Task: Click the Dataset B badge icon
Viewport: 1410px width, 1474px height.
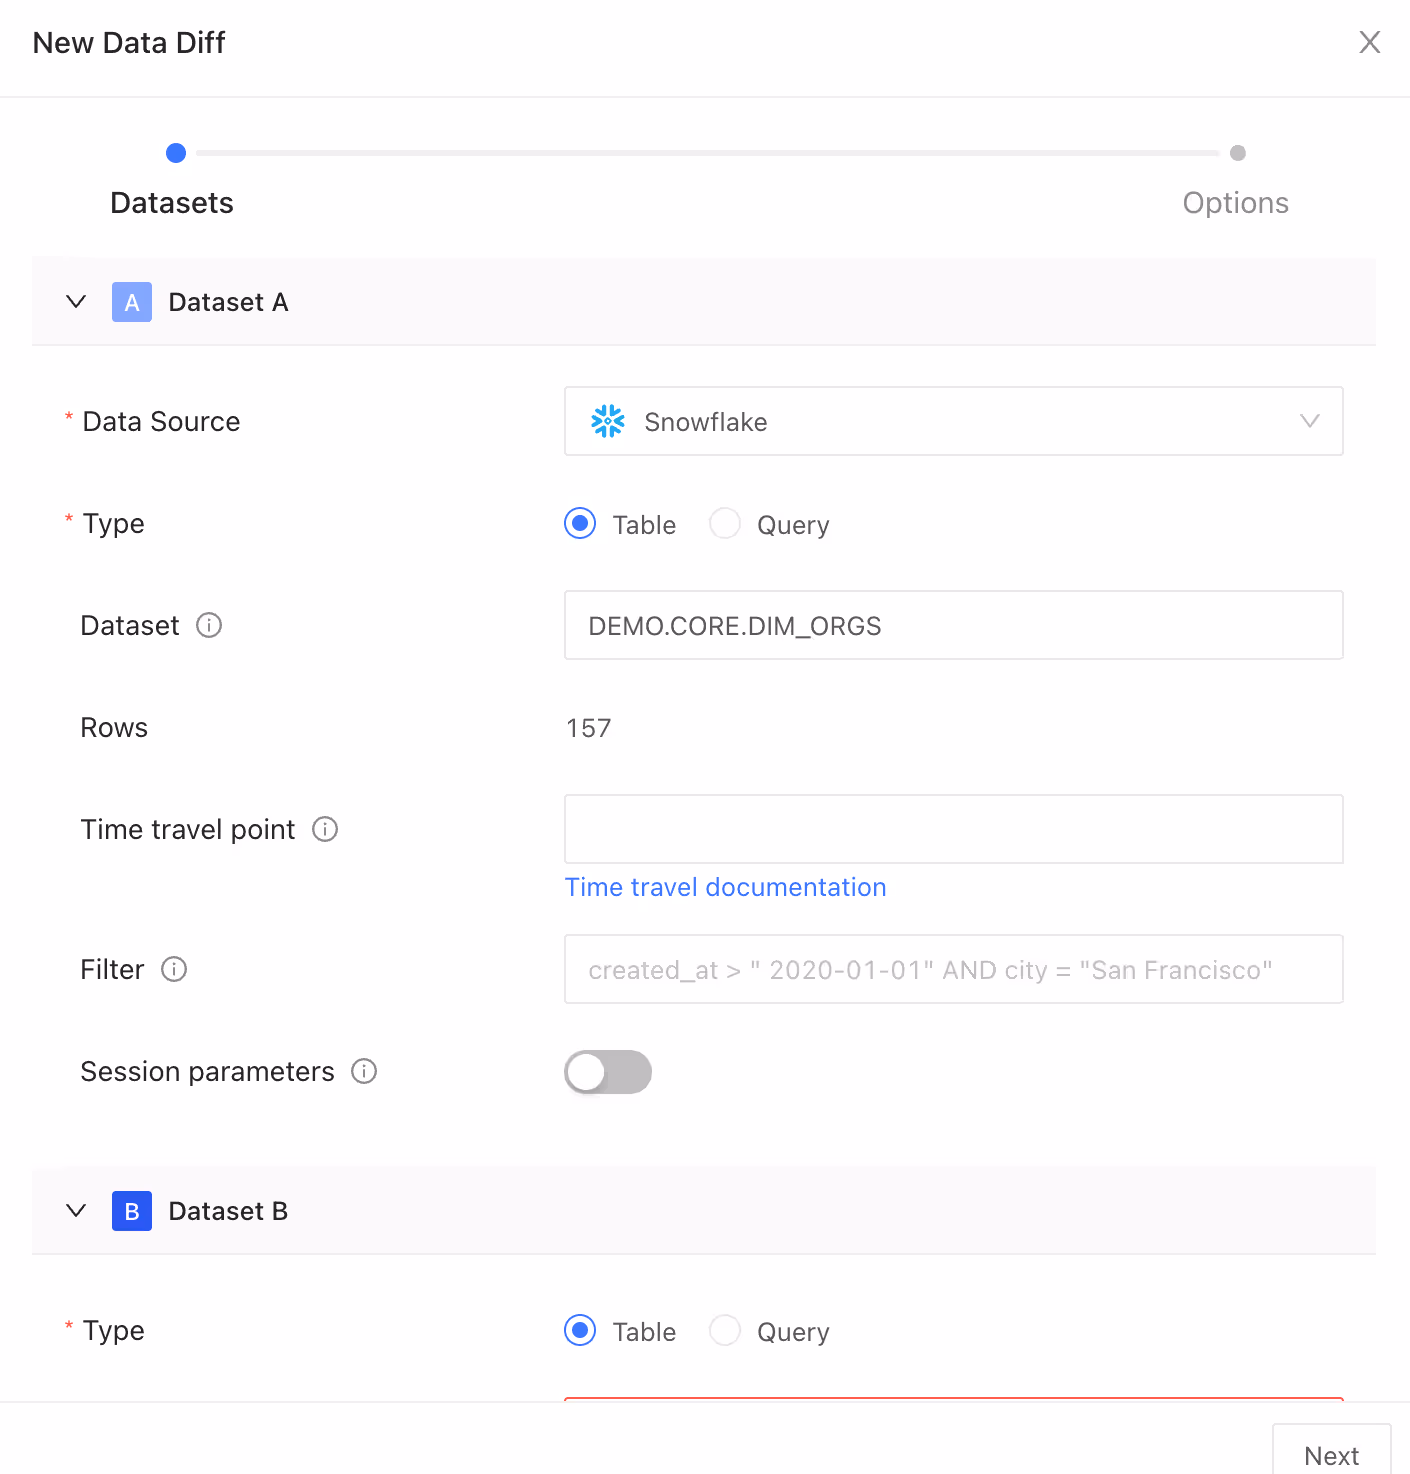Action: [132, 1211]
